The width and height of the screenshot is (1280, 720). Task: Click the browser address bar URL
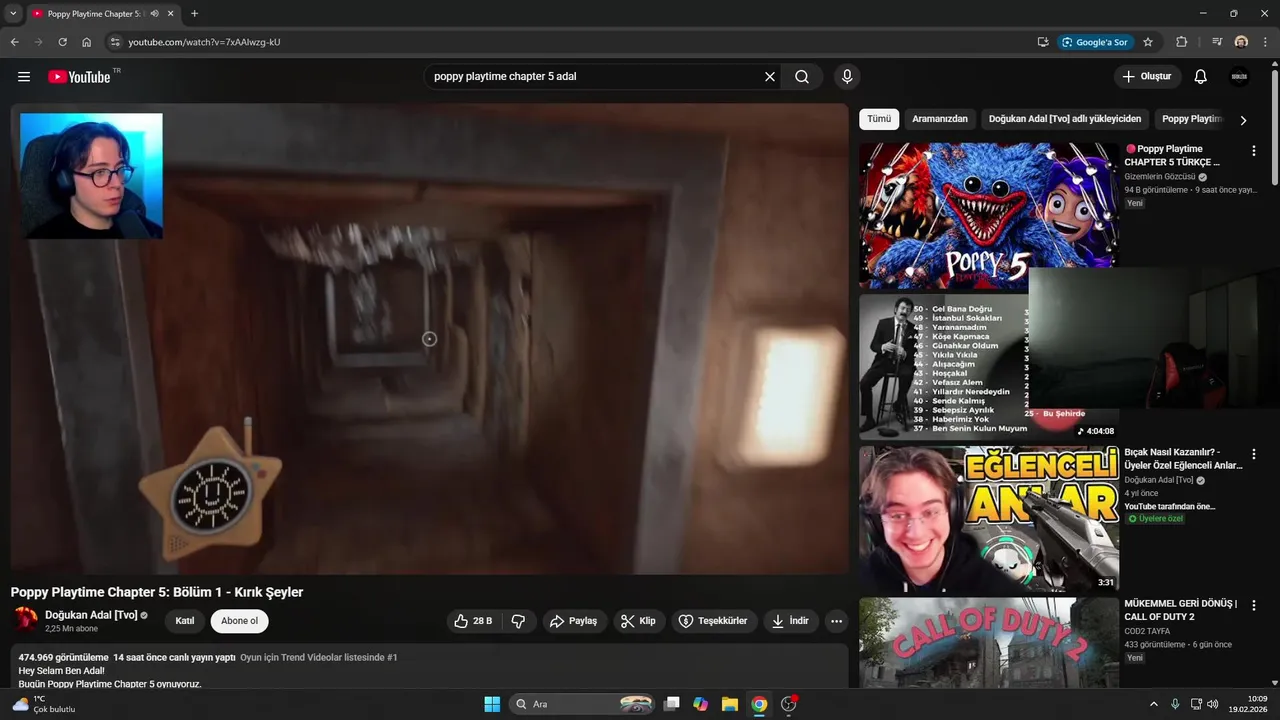coord(204,42)
